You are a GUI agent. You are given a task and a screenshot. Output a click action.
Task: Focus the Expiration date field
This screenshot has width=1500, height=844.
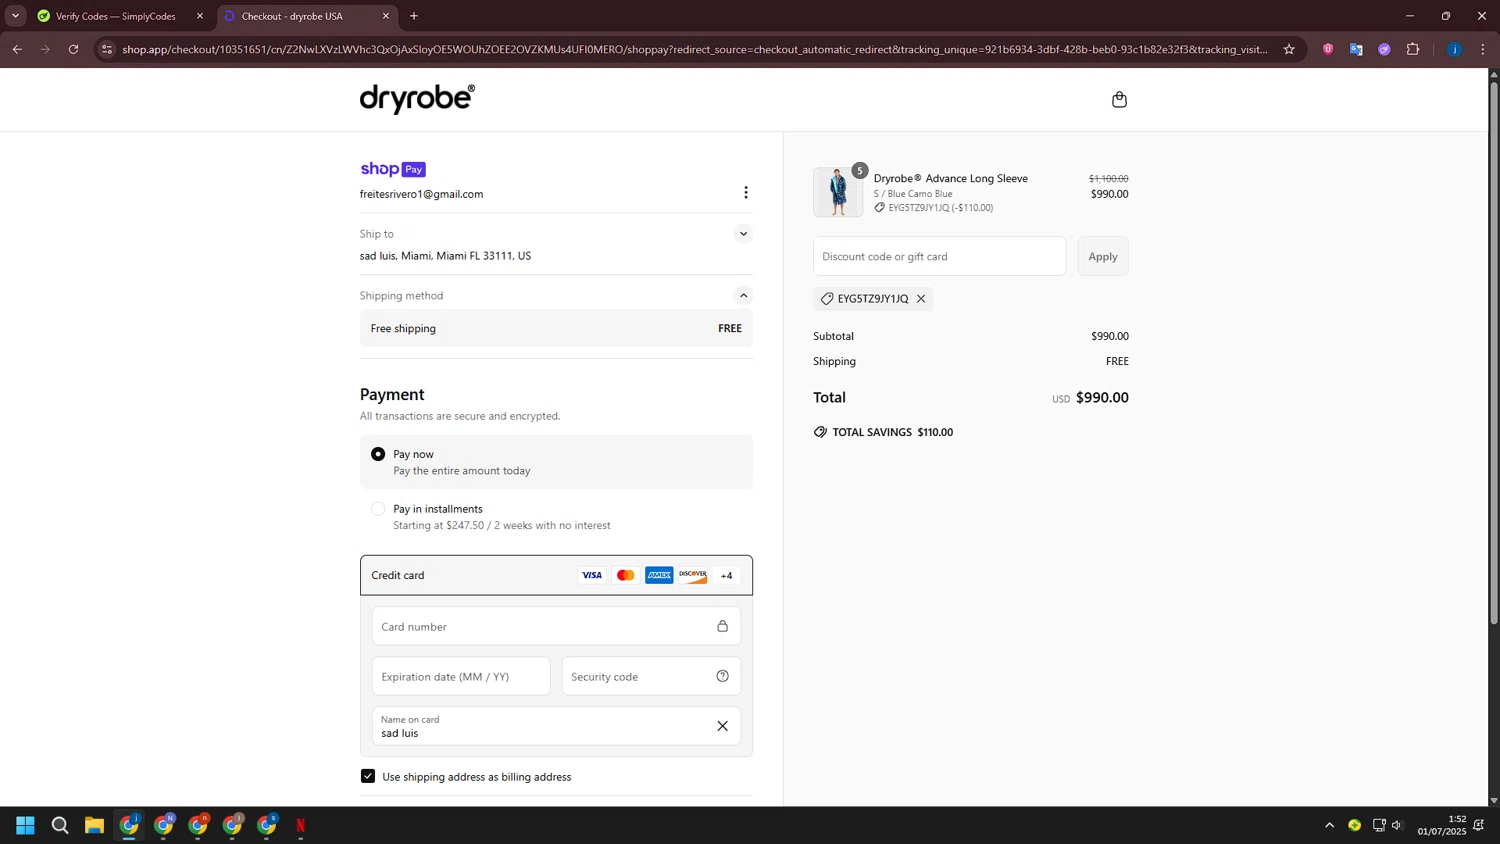pyautogui.click(x=461, y=676)
